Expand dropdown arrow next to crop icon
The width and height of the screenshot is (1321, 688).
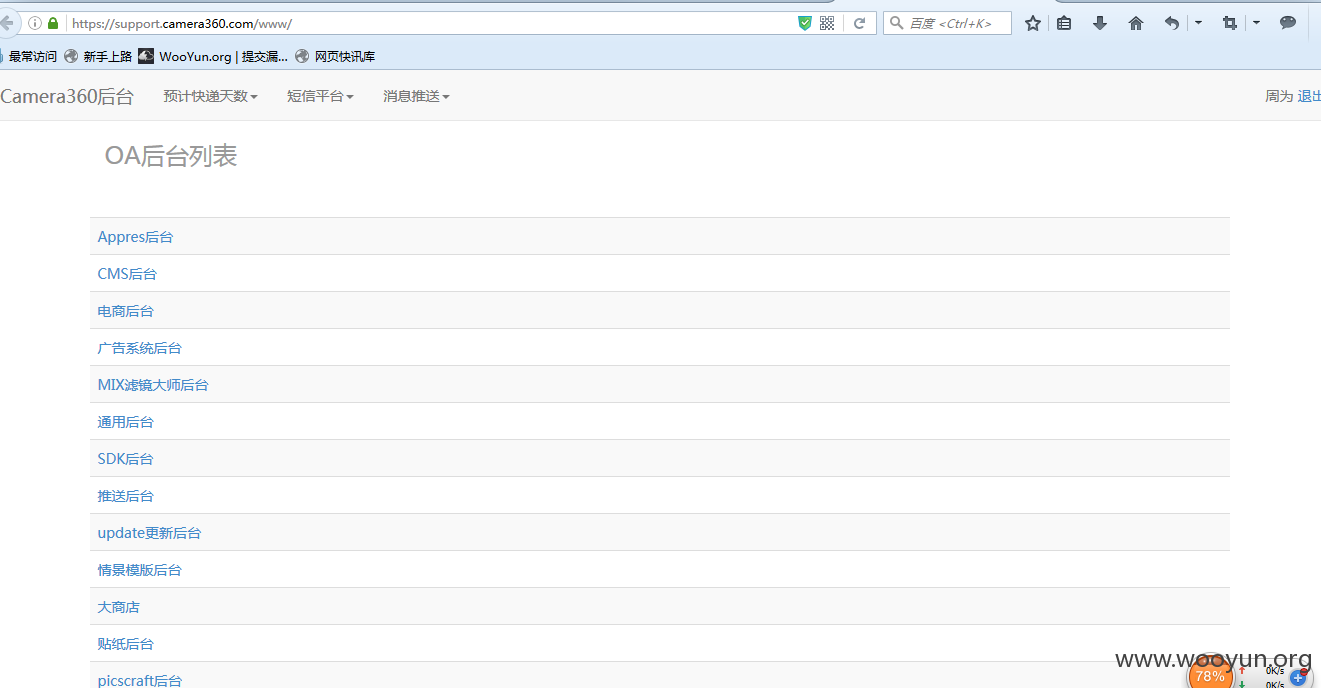coord(1256,23)
